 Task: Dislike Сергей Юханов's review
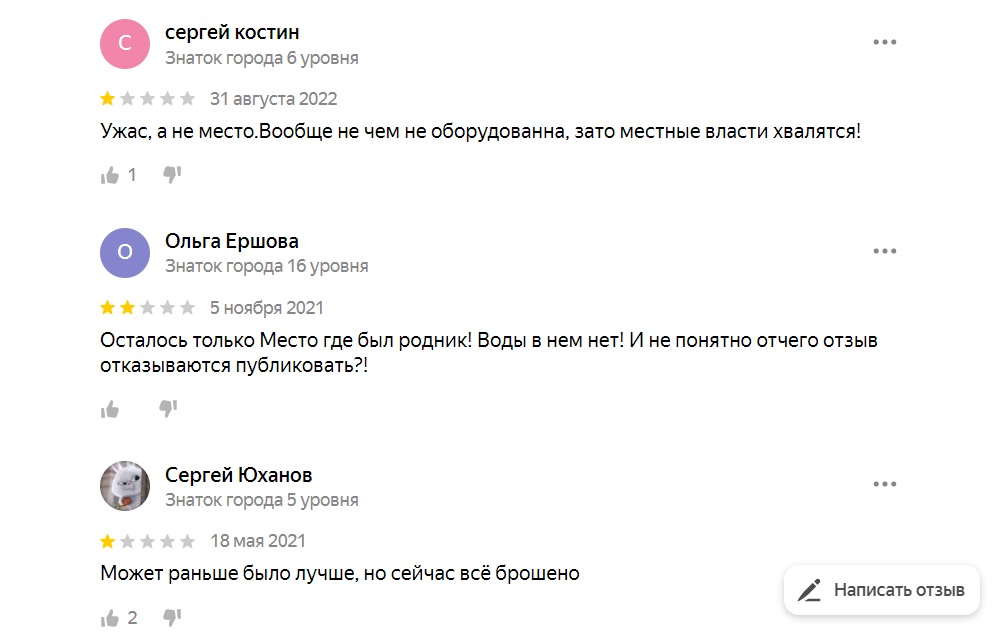tap(172, 617)
